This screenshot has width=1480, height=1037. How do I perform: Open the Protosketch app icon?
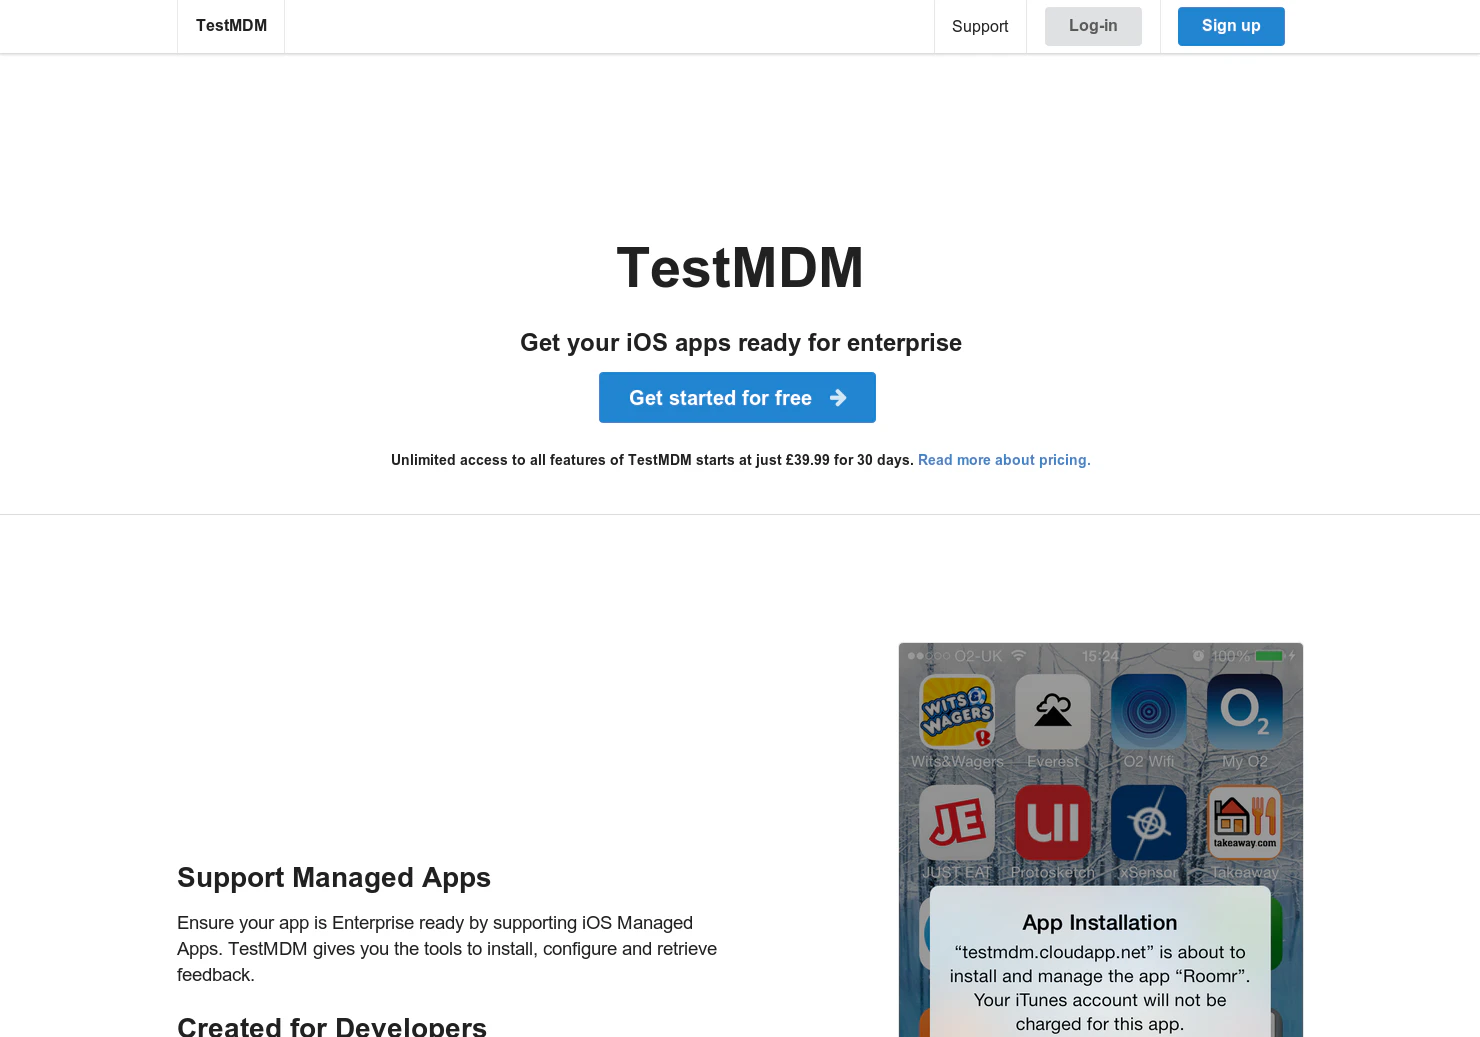point(1053,823)
